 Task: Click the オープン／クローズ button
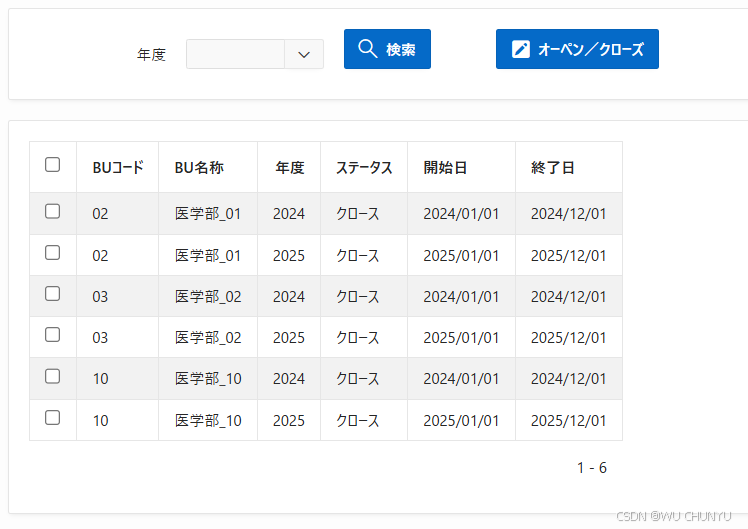577,49
